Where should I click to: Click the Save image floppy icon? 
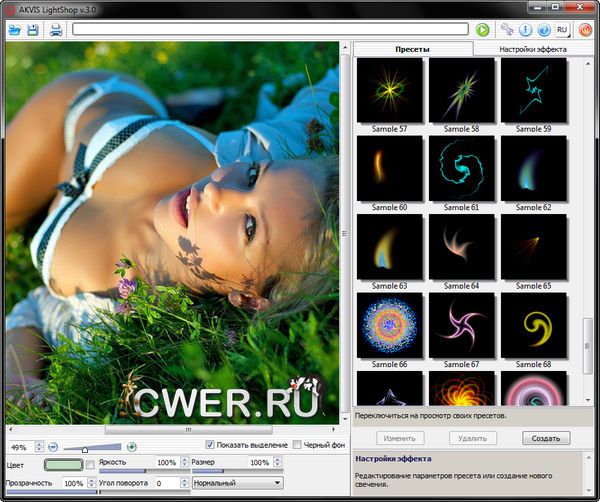pyautogui.click(x=33, y=30)
